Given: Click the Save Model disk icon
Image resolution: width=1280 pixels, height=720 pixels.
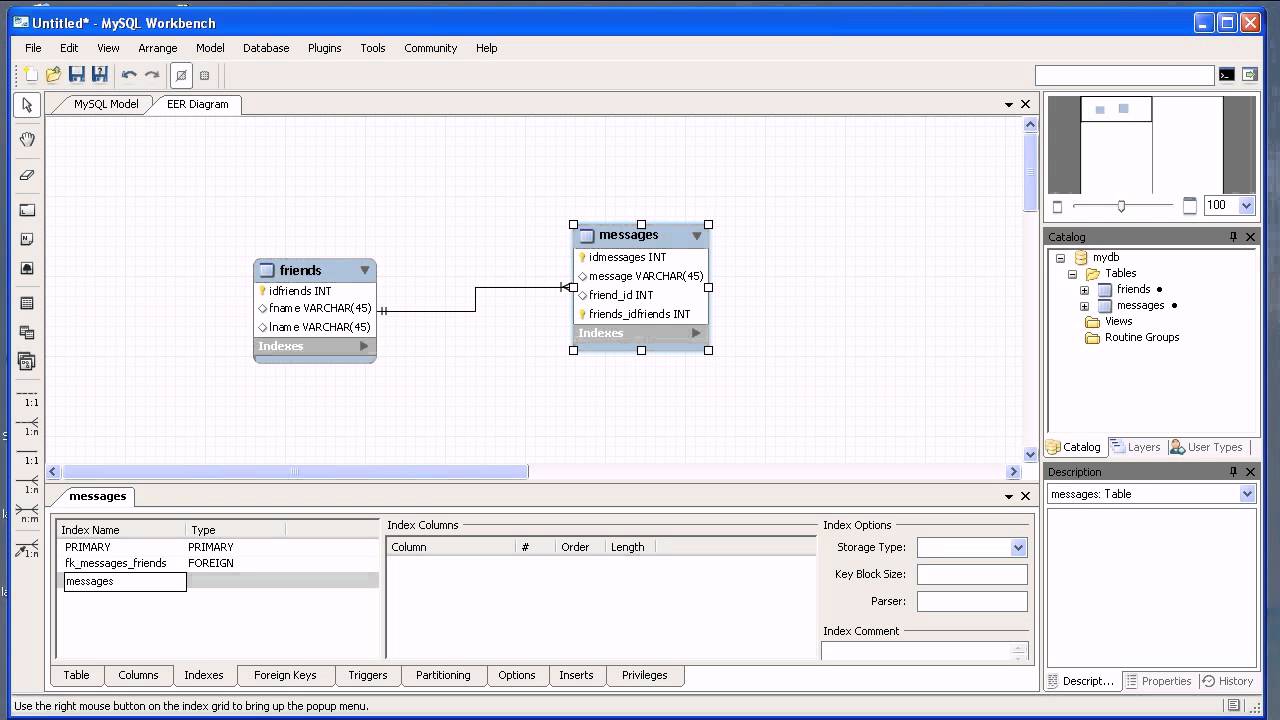Looking at the screenshot, I should tap(77, 75).
